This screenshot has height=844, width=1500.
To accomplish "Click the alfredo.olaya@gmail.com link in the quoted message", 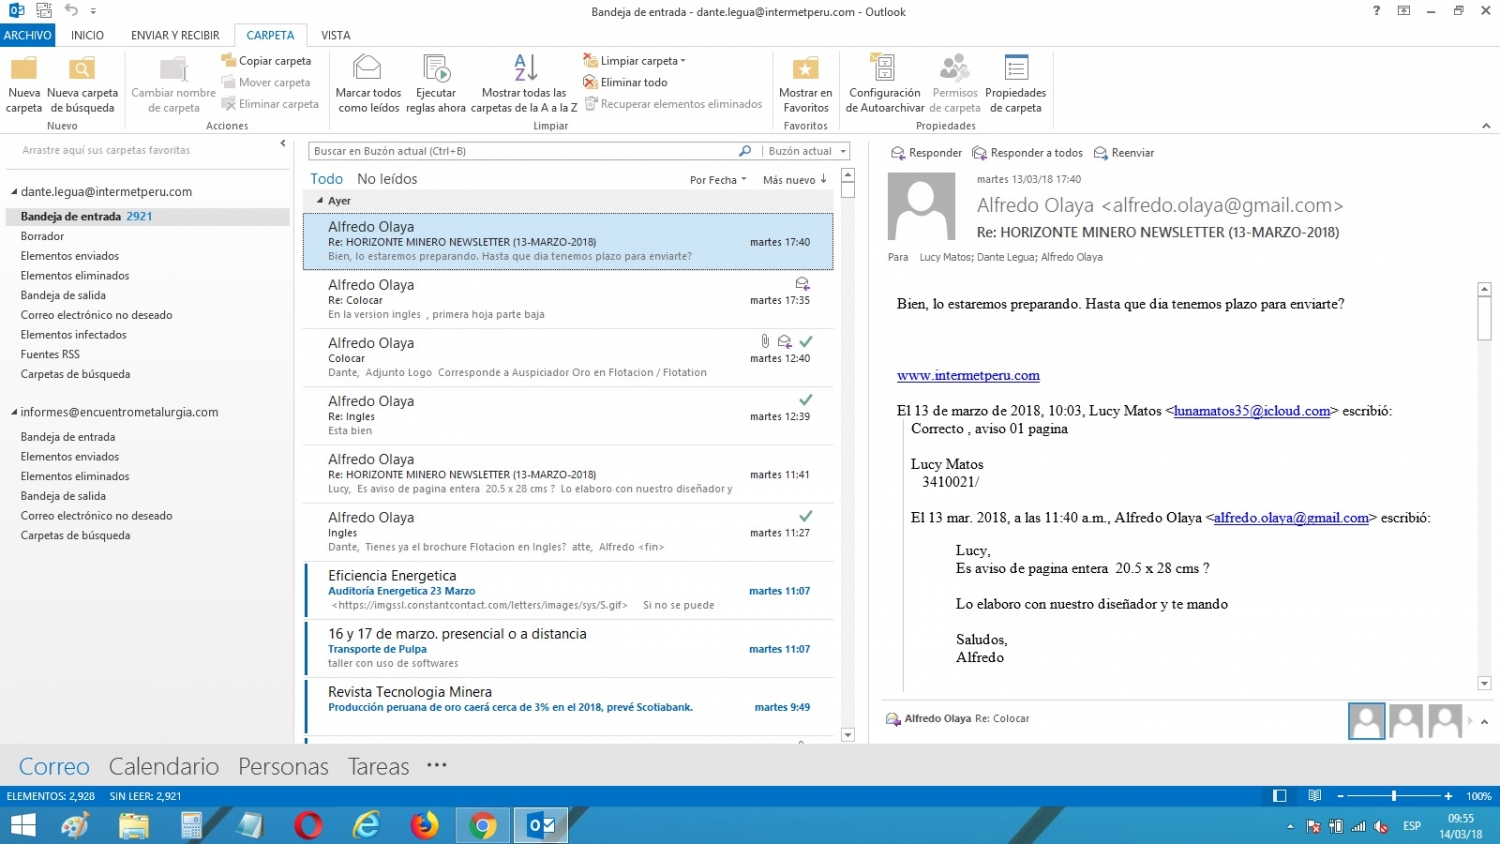I will (x=1291, y=518).
